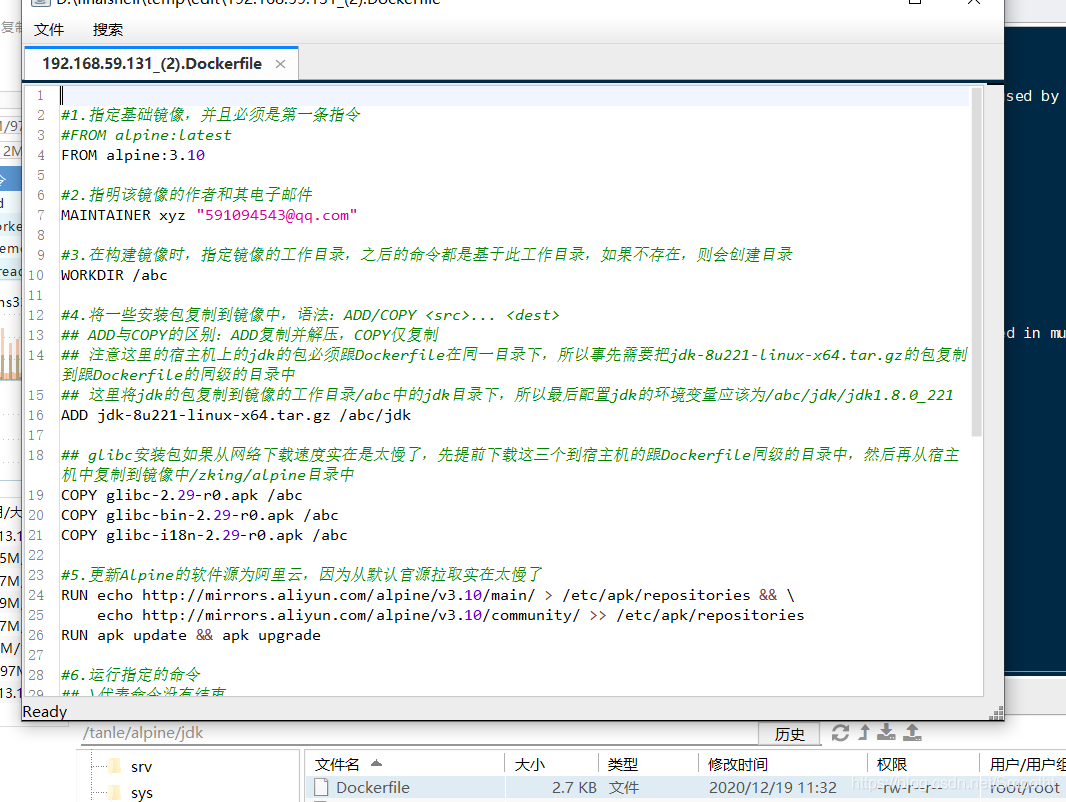Click the vertical scrollbar of the editor
This screenshot has height=802, width=1066.
coord(976,262)
